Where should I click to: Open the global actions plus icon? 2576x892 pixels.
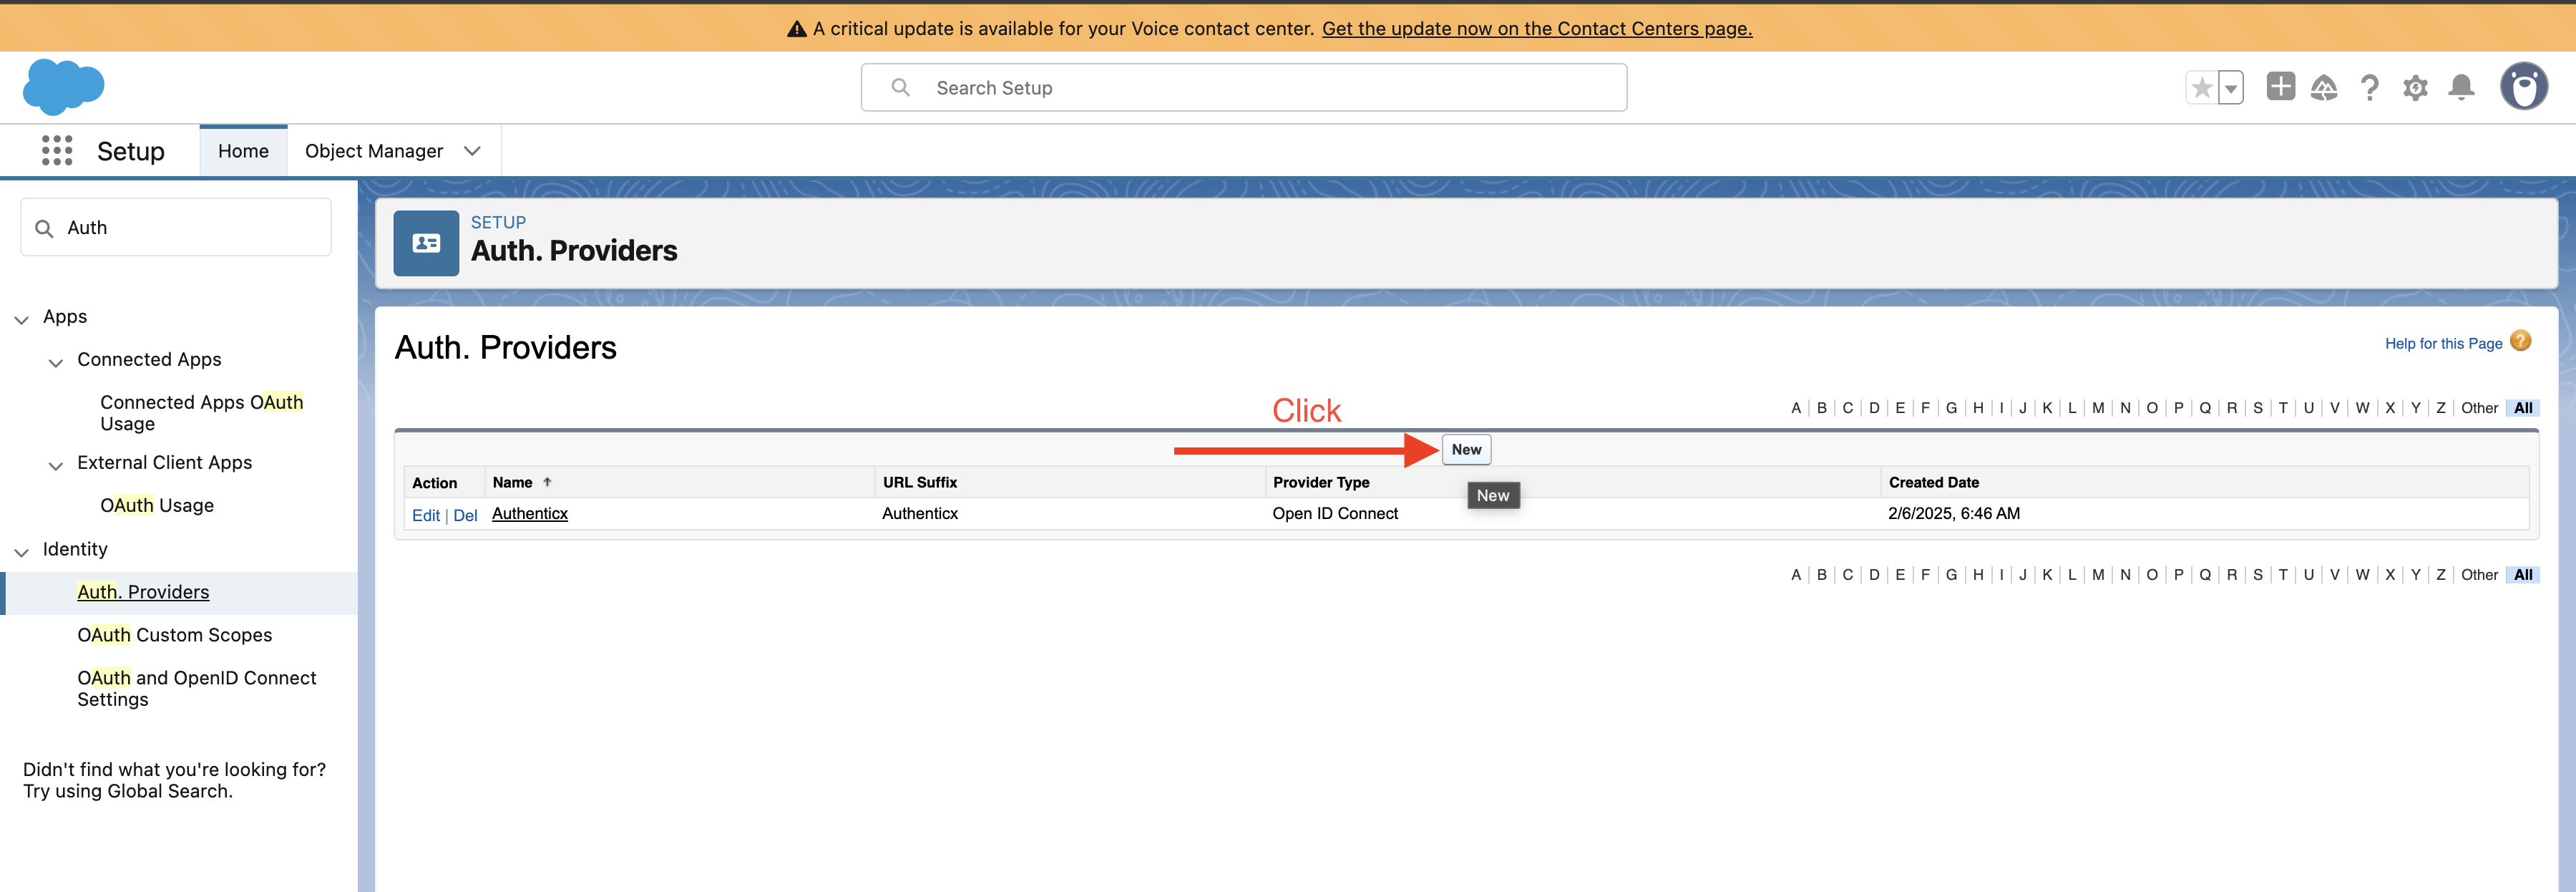(x=2280, y=87)
